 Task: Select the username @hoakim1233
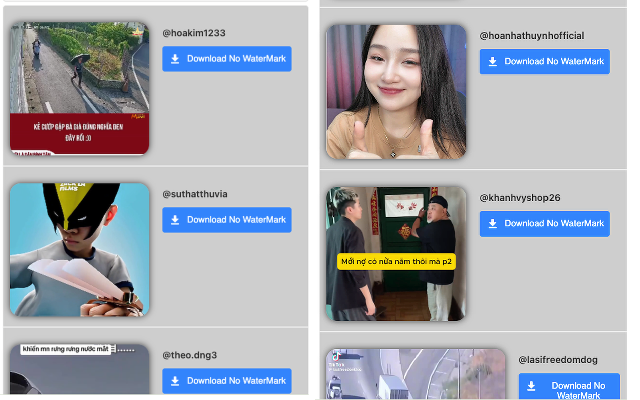point(194,33)
